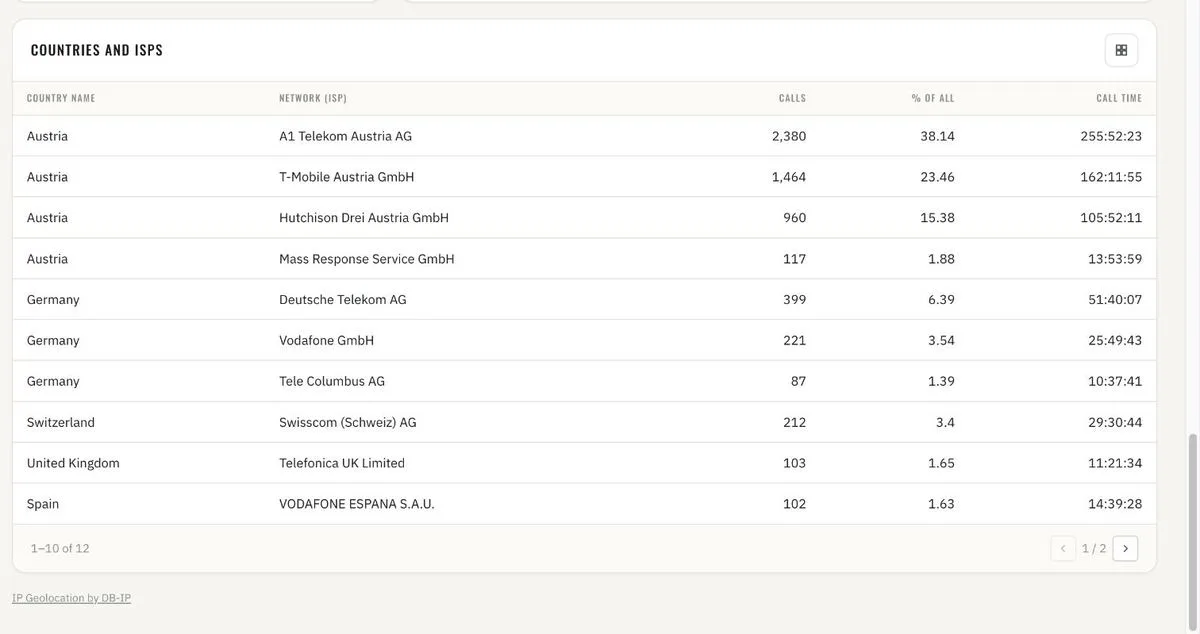Click call time 10:37:41
This screenshot has height=634, width=1200.
pos(1115,382)
